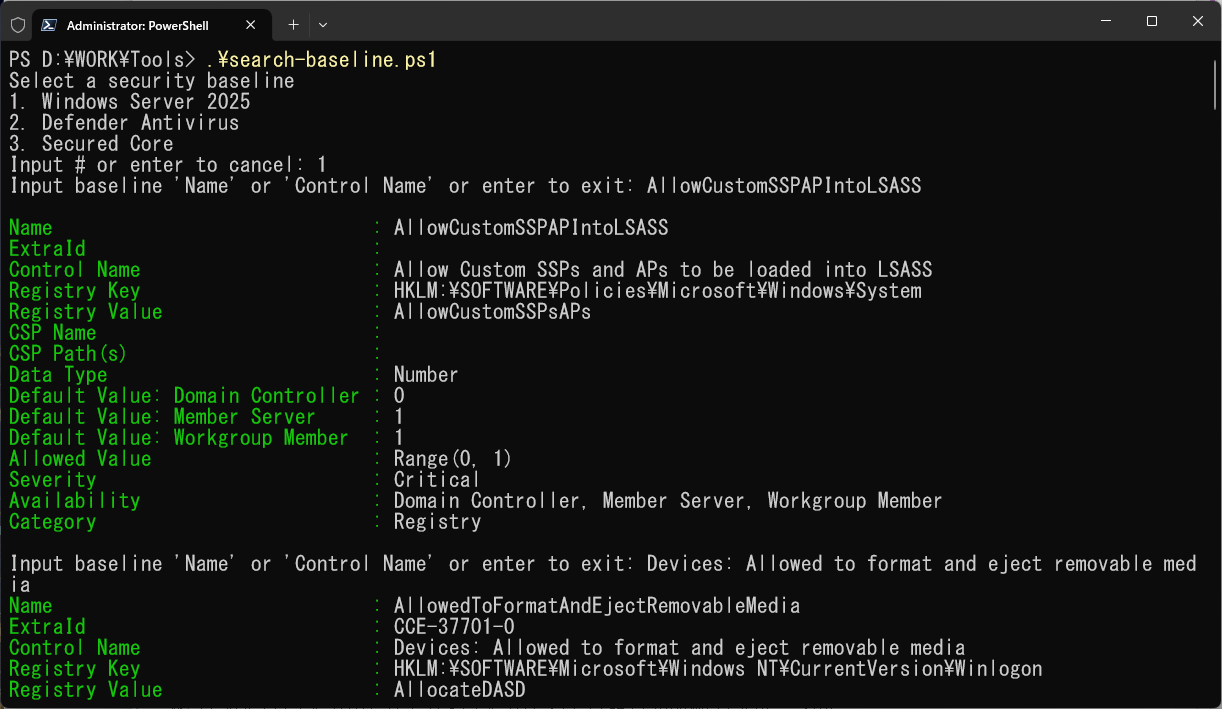1222x709 pixels.
Task: Click the 'Critical' severity value
Action: [436, 480]
